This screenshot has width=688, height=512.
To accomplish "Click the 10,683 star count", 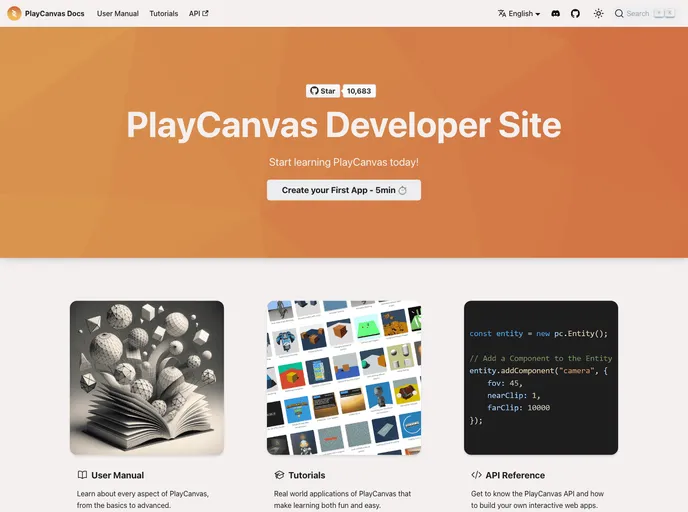I will click(359, 91).
